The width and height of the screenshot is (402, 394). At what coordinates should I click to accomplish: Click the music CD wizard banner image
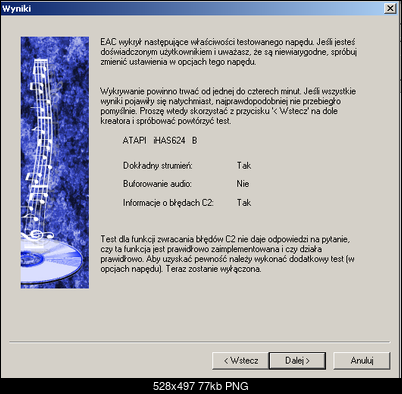point(55,163)
